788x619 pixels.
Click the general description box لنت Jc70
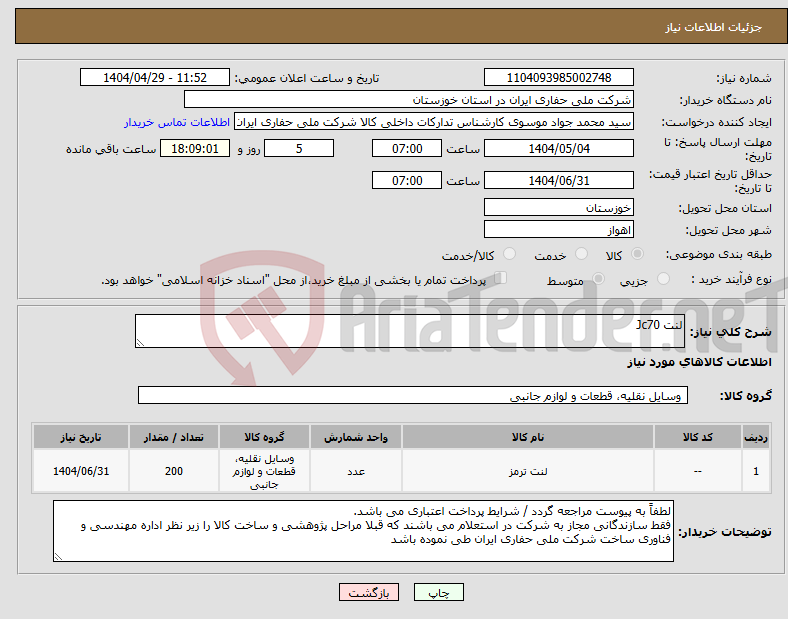pos(410,331)
